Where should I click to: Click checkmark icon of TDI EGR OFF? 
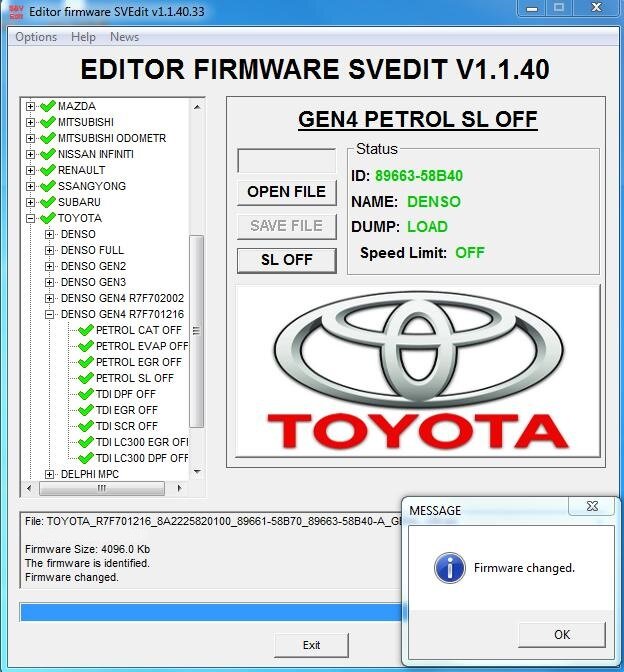[x=86, y=410]
